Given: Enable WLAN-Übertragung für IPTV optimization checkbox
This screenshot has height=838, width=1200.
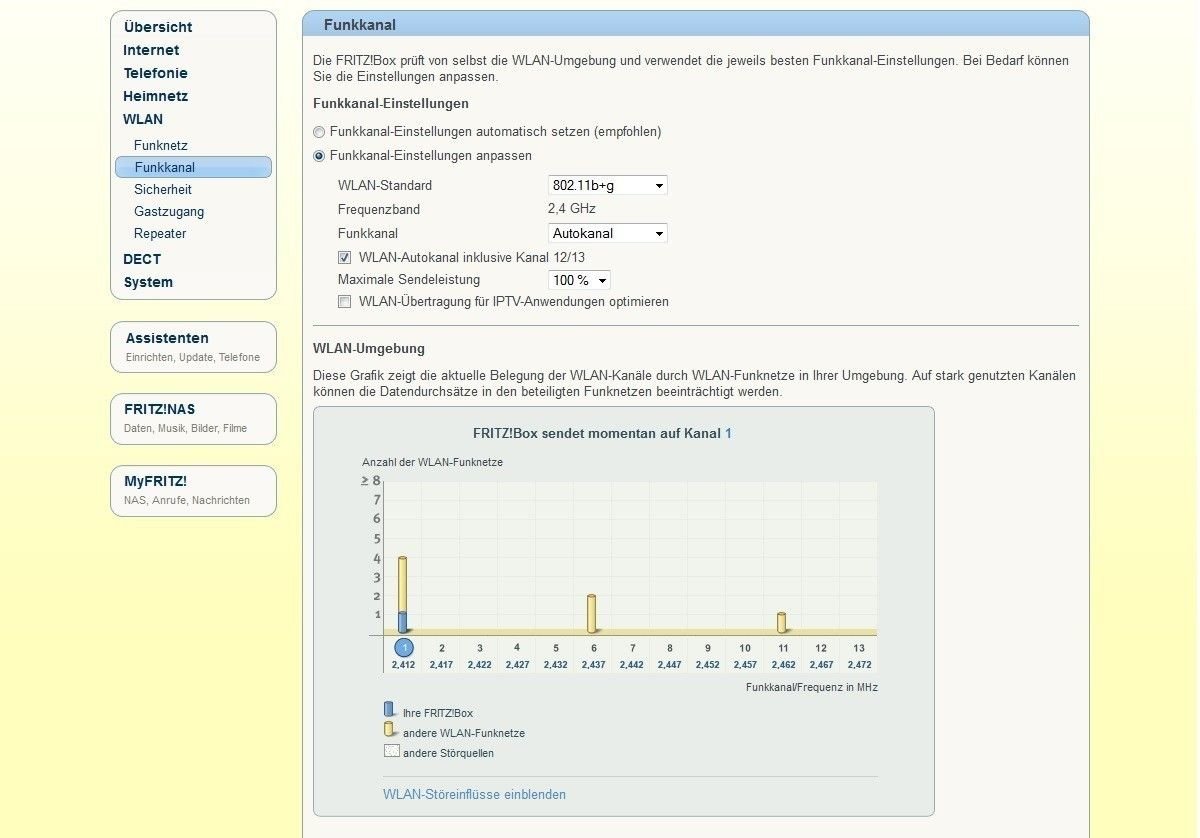Looking at the screenshot, I should tap(345, 301).
